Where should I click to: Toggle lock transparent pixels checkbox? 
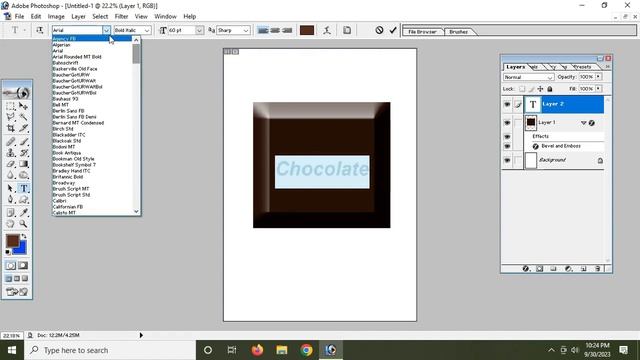point(522,89)
